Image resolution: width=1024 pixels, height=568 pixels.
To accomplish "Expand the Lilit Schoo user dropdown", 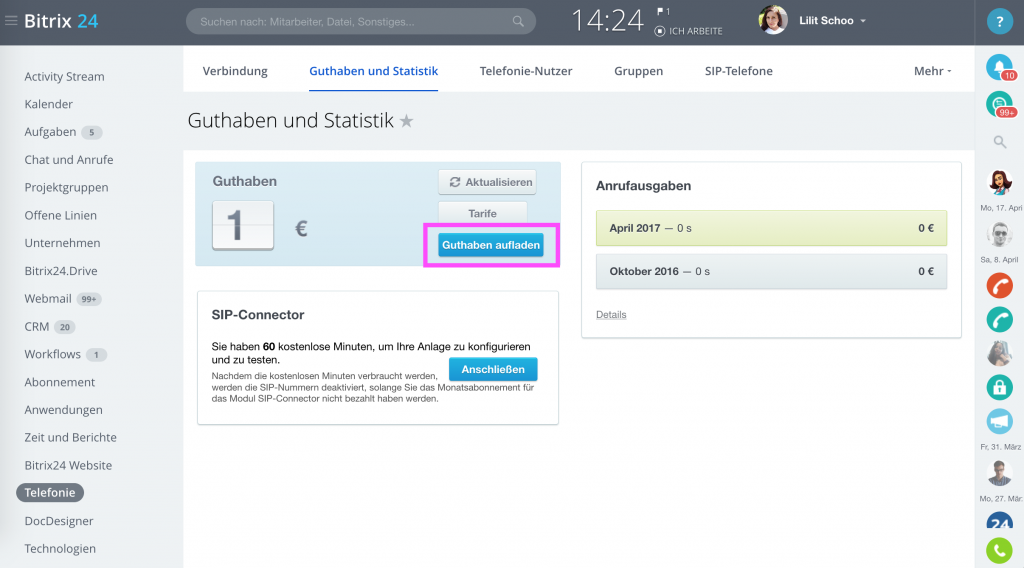I will [863, 21].
